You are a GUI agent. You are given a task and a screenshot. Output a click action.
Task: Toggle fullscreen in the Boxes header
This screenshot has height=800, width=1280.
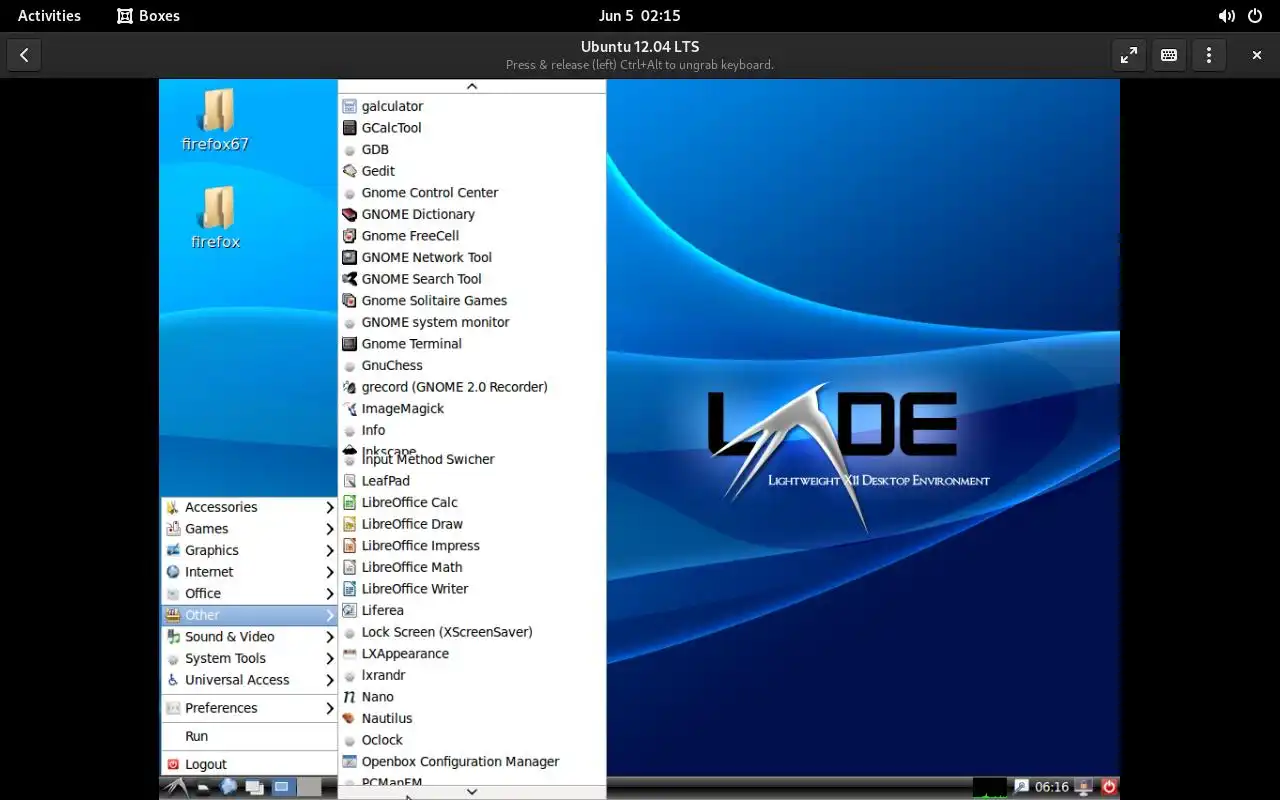(1129, 55)
